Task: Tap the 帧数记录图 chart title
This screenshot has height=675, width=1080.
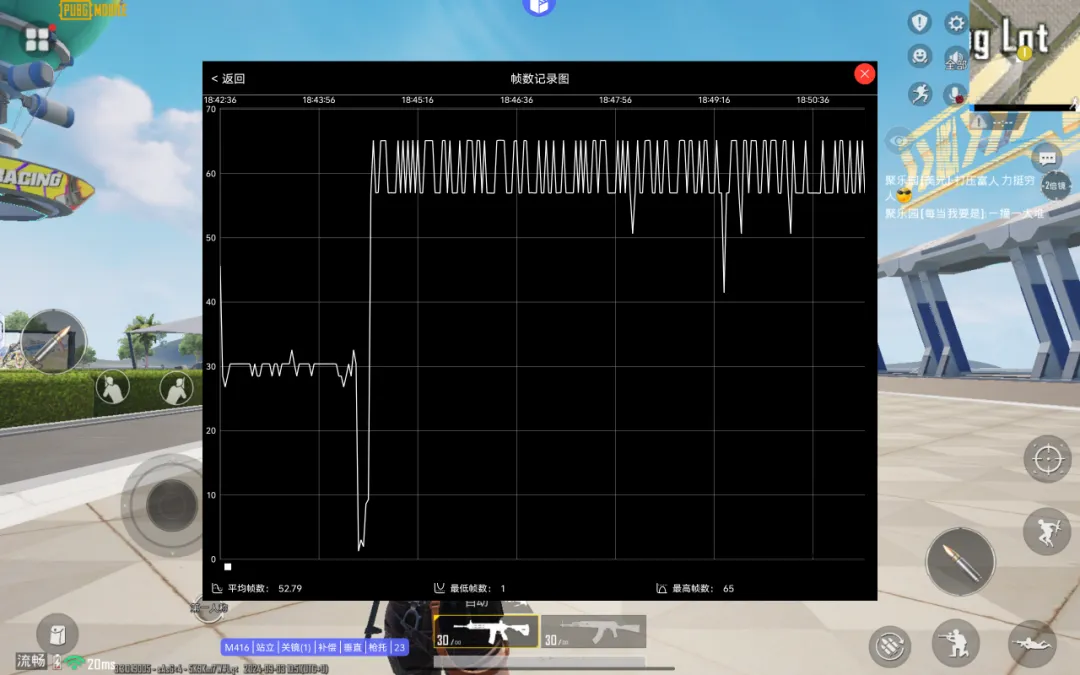Action: coord(539,79)
